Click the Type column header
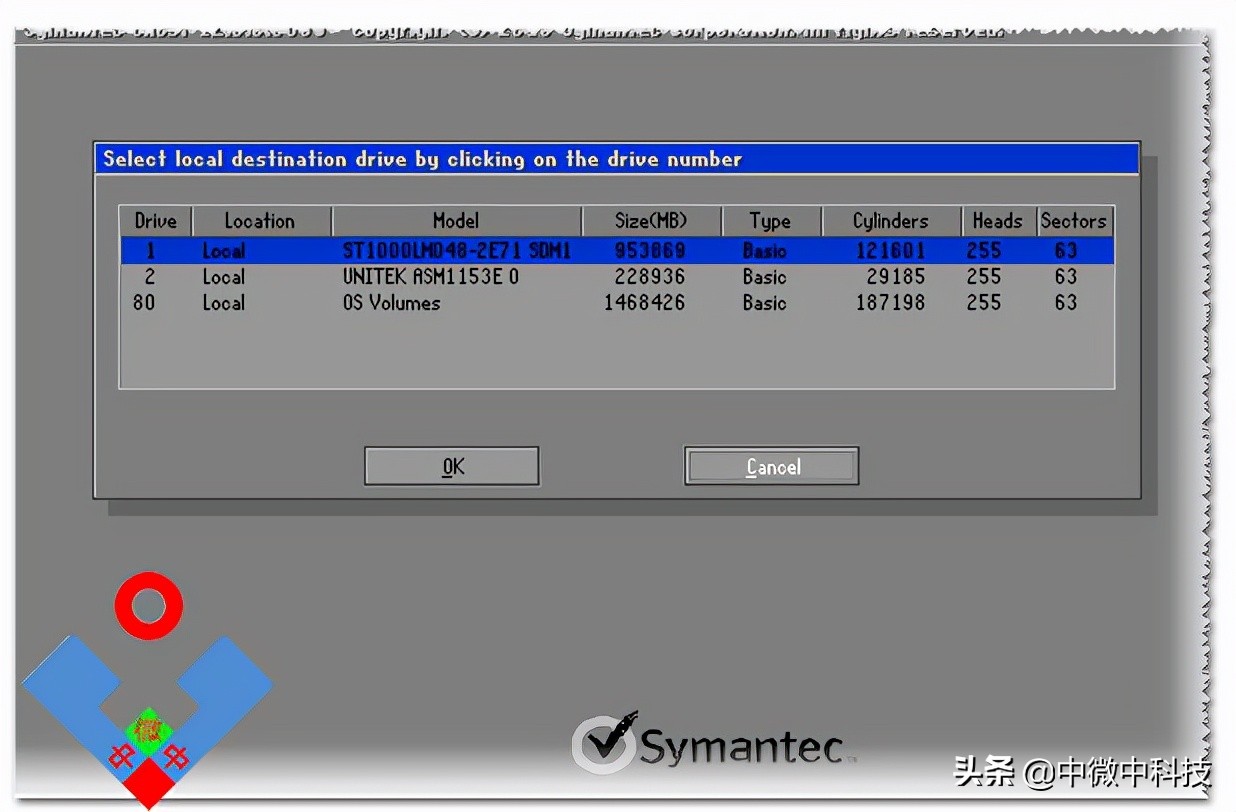Viewport: 1236px width, 812px height. click(x=770, y=221)
